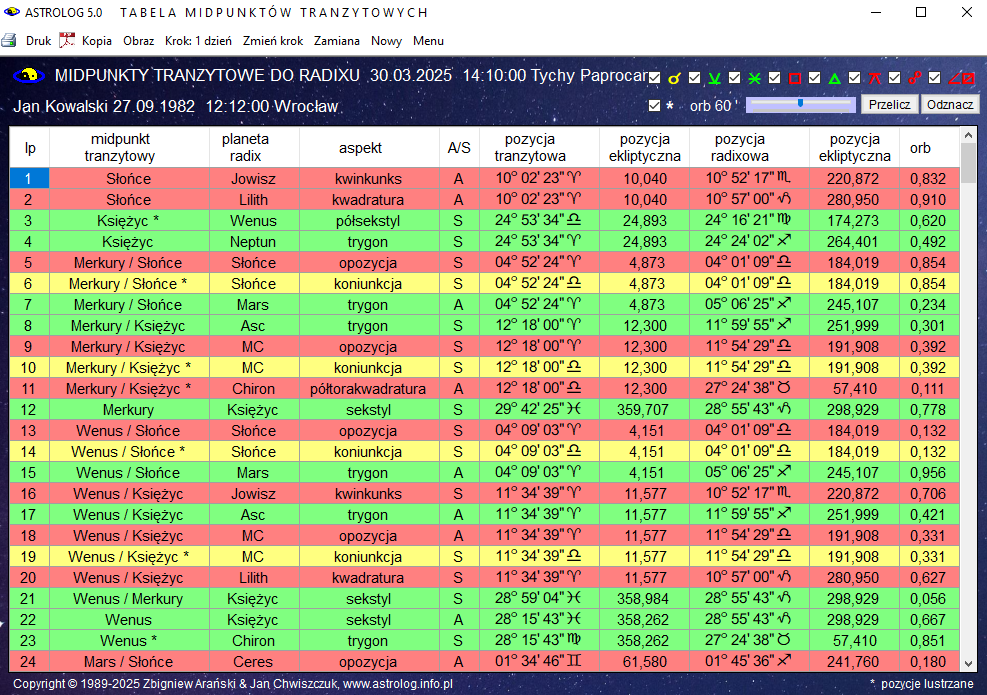Click the blue eye logo by the heading
Image resolution: width=987 pixels, height=695 pixels.
coord(29,76)
